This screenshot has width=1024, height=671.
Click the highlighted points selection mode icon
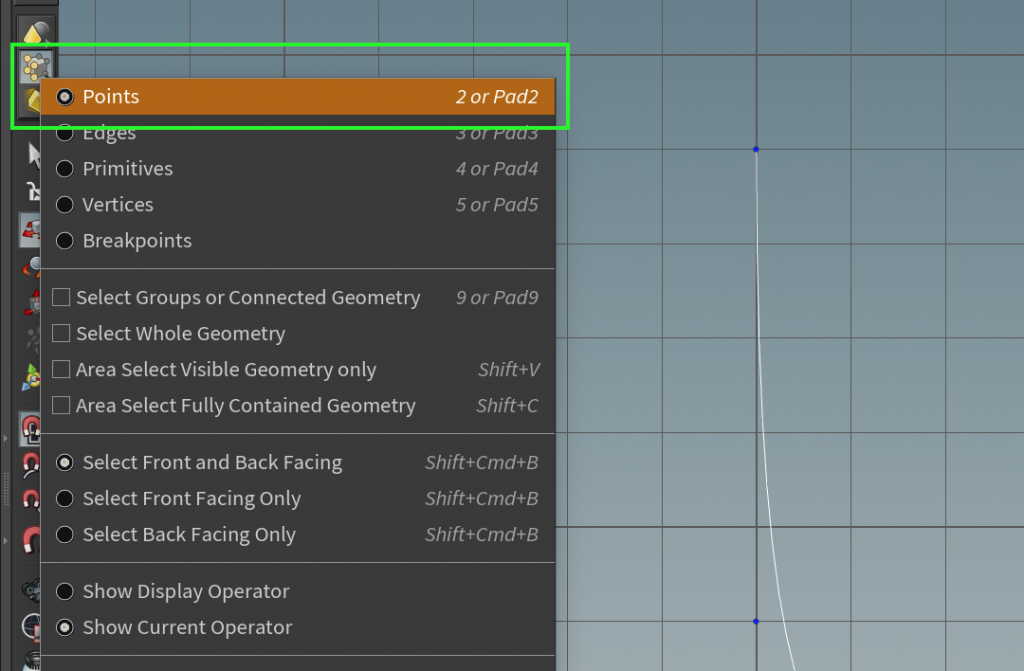point(35,68)
